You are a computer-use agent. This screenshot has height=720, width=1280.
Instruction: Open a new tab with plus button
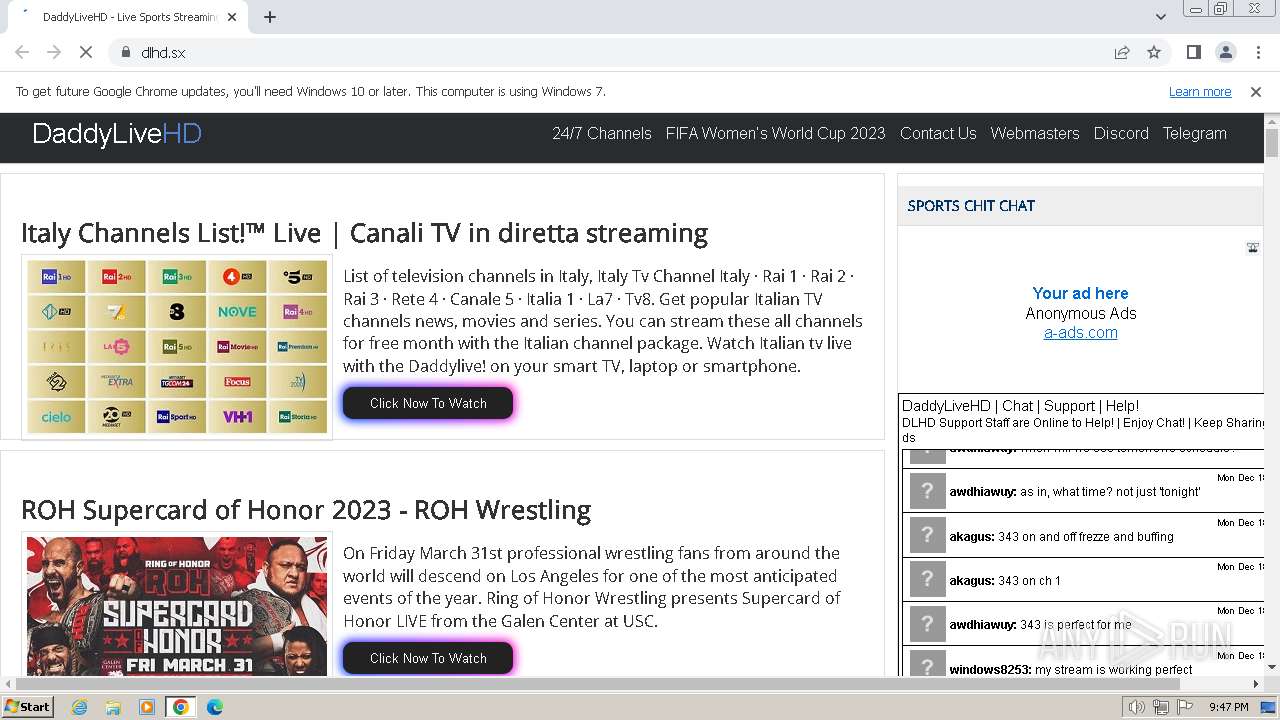[x=270, y=17]
